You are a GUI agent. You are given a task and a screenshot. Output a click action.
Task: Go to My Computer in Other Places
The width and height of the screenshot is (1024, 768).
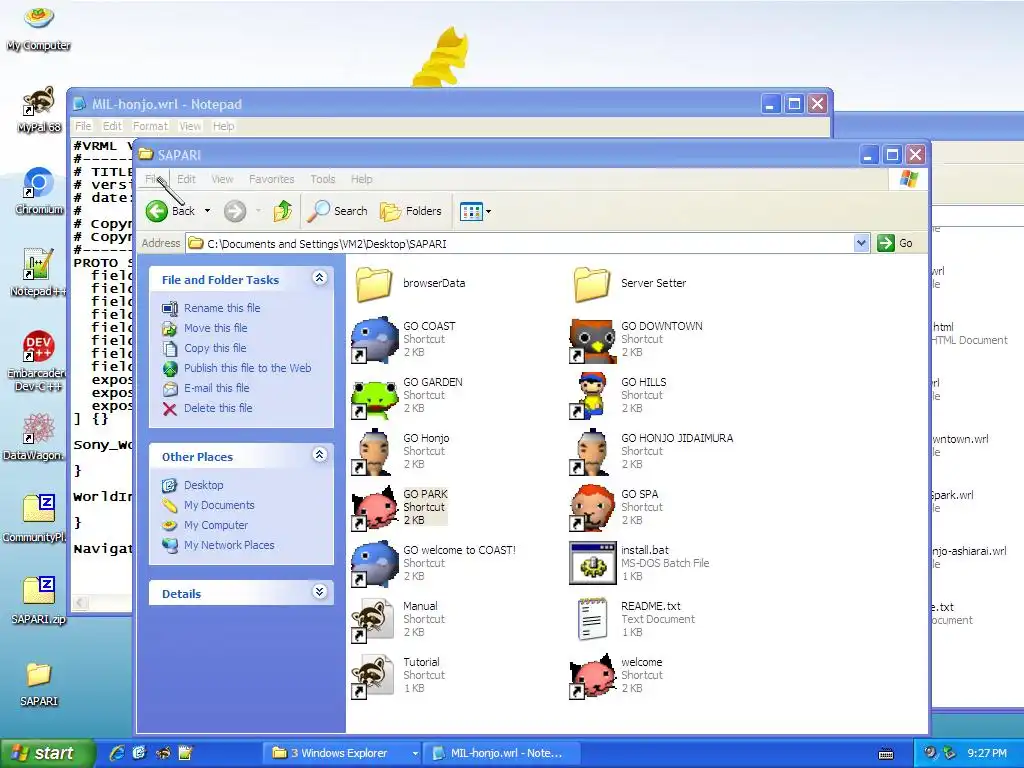pyautogui.click(x=216, y=526)
